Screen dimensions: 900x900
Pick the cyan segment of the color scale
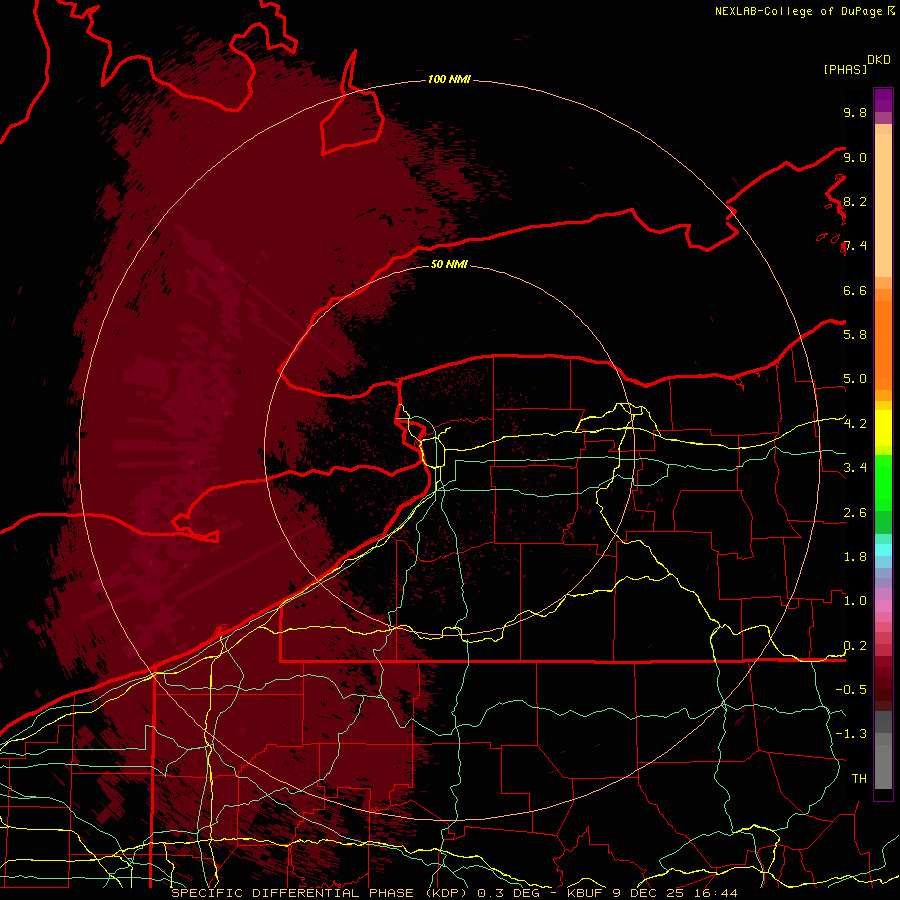pos(883,549)
